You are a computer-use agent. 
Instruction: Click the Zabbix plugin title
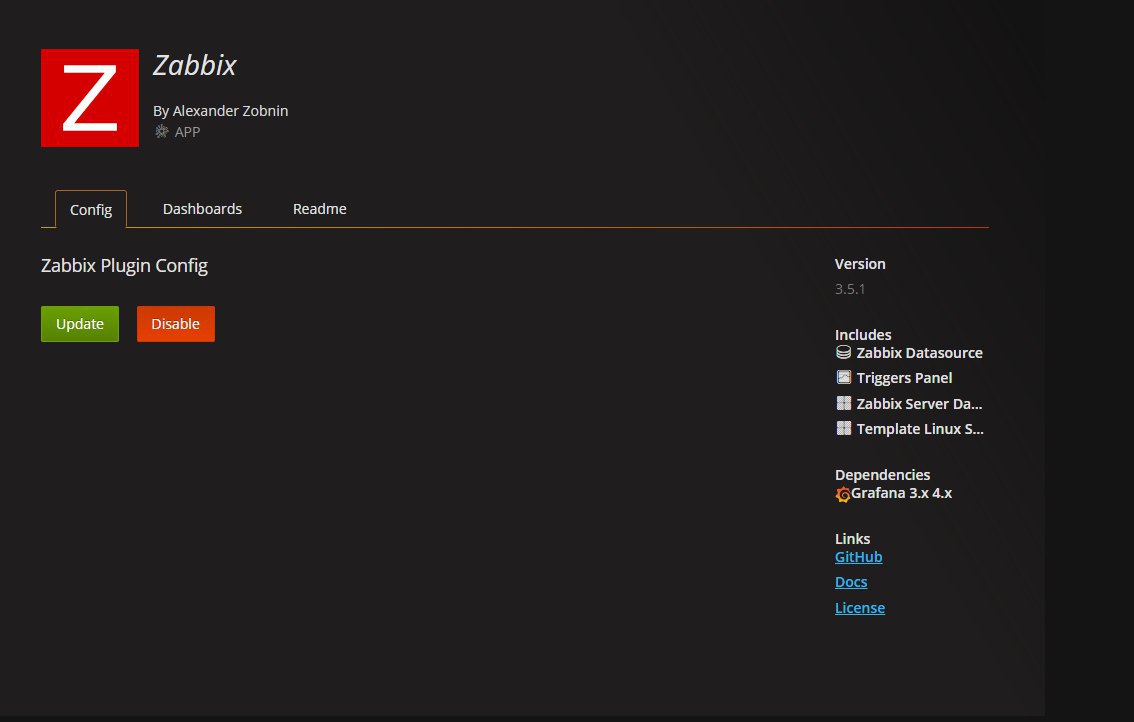tap(195, 65)
